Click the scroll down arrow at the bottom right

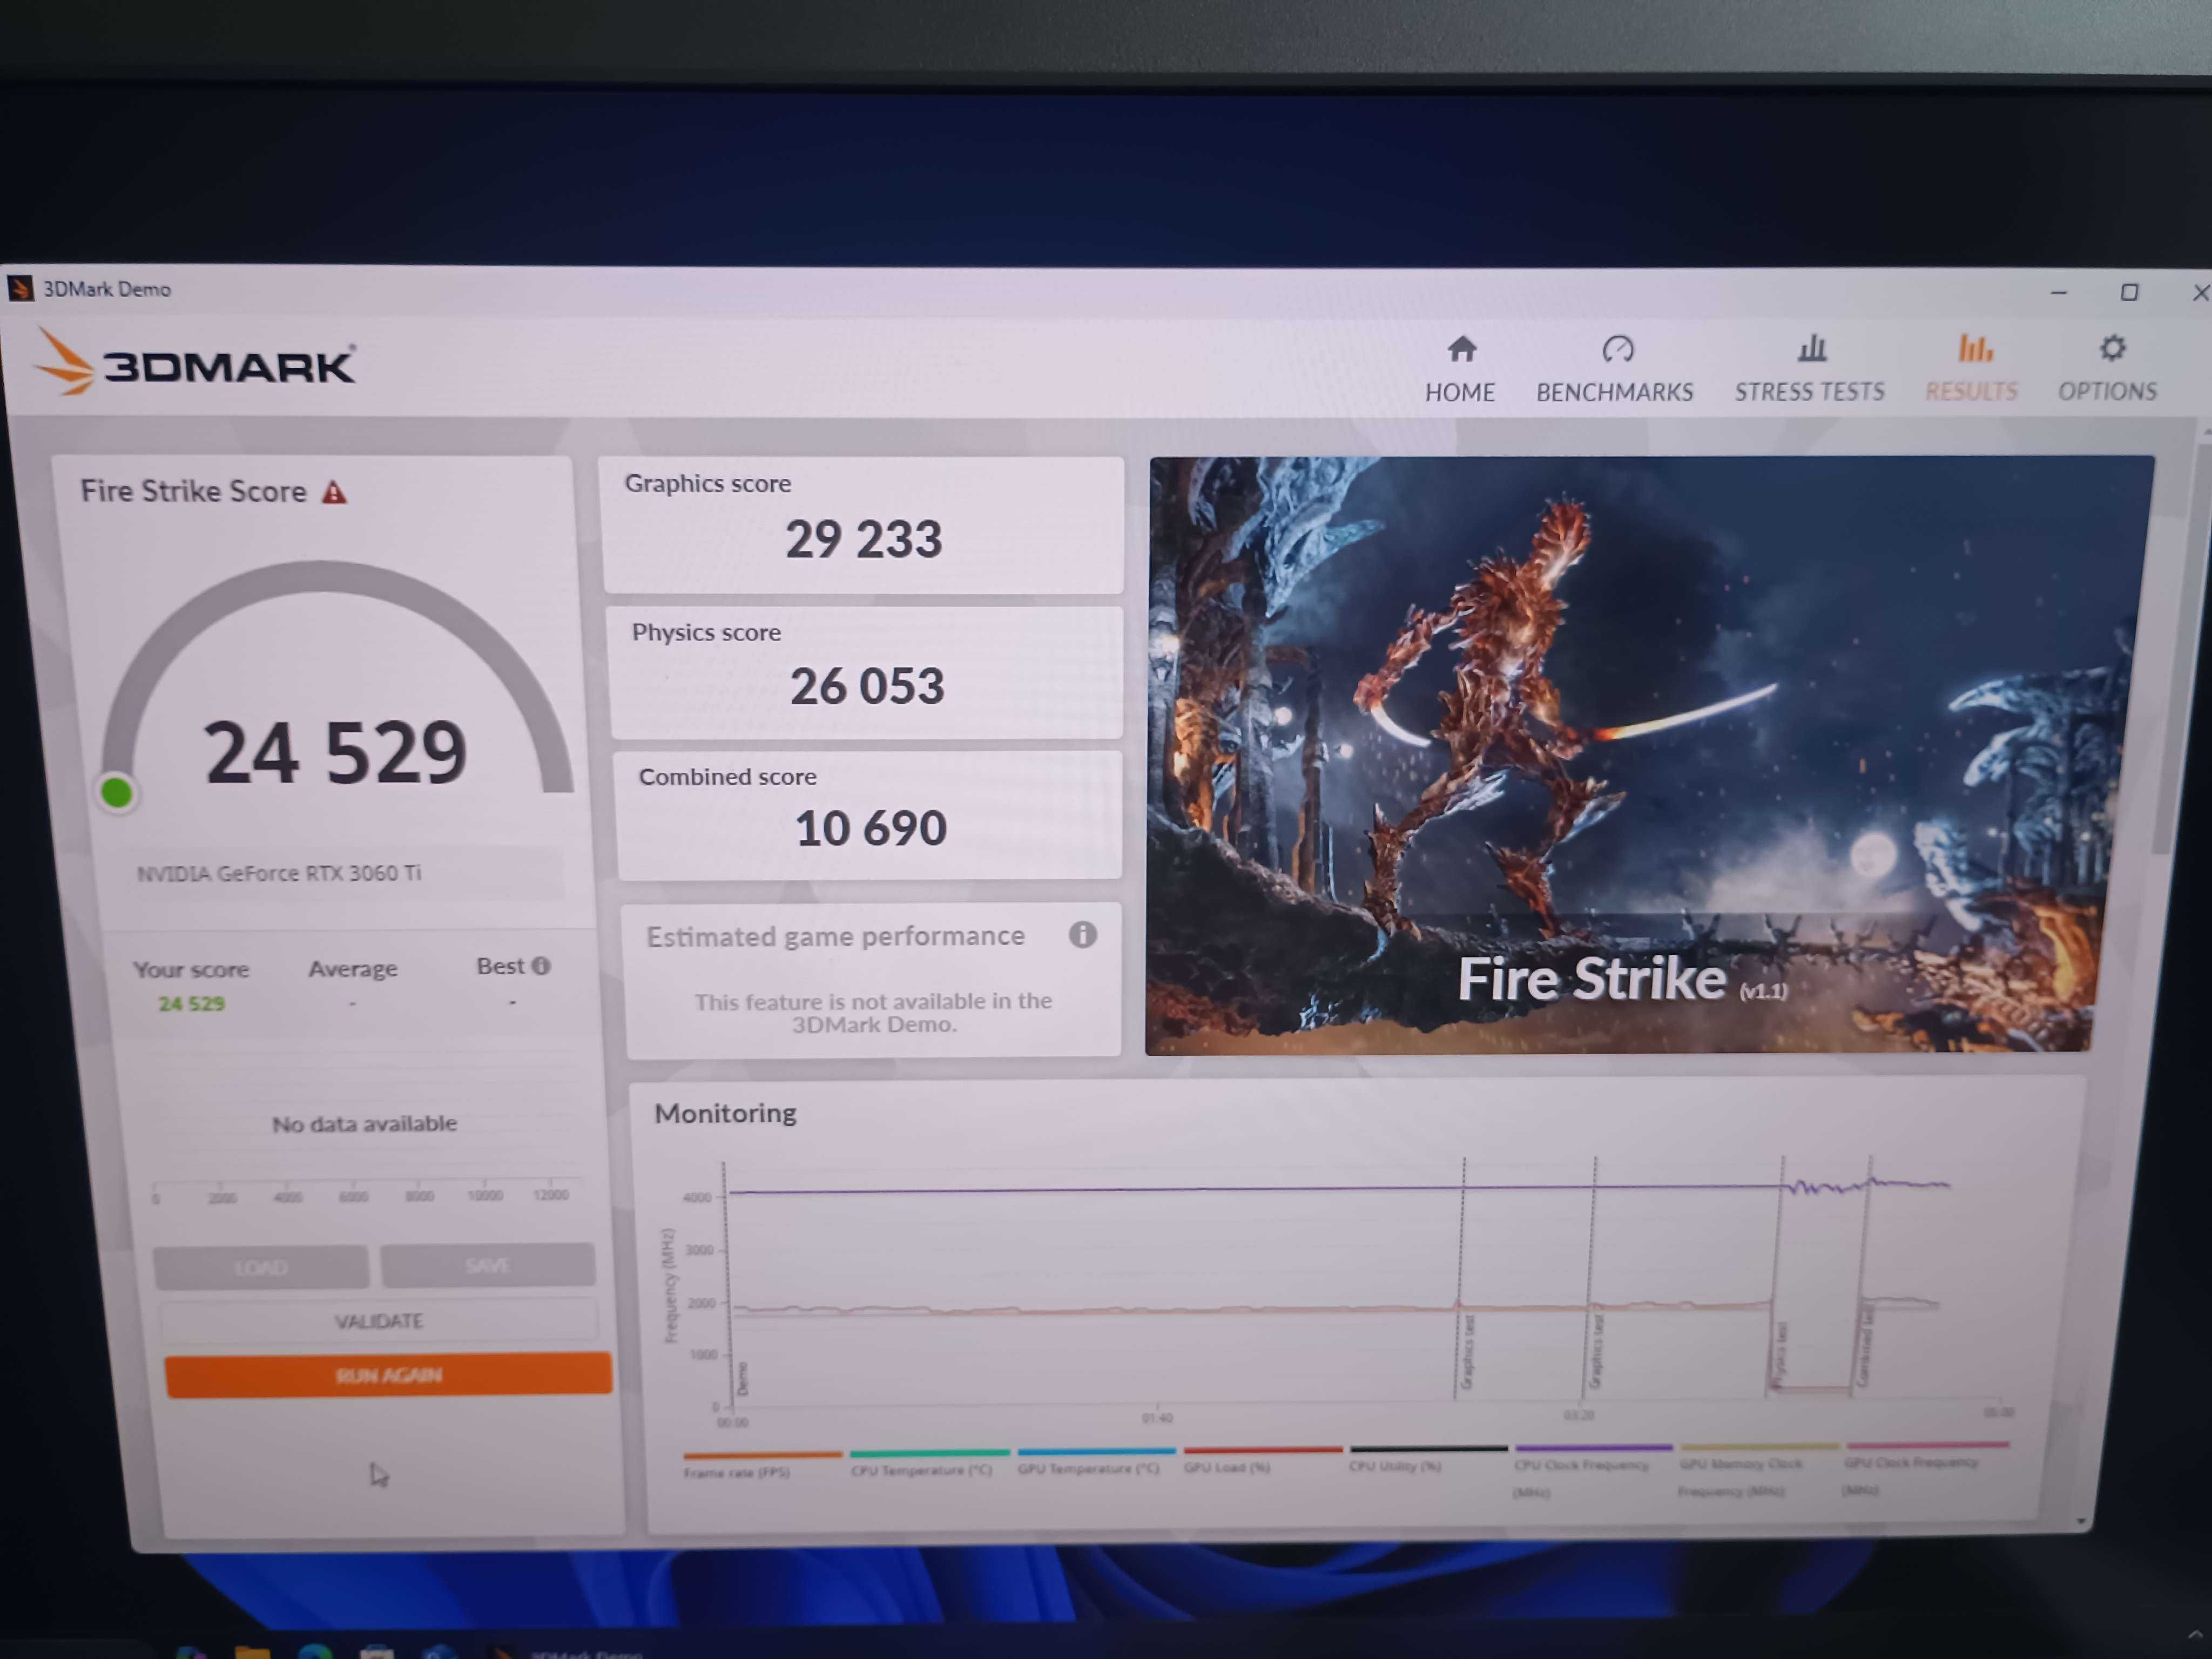pyautogui.click(x=2081, y=1521)
